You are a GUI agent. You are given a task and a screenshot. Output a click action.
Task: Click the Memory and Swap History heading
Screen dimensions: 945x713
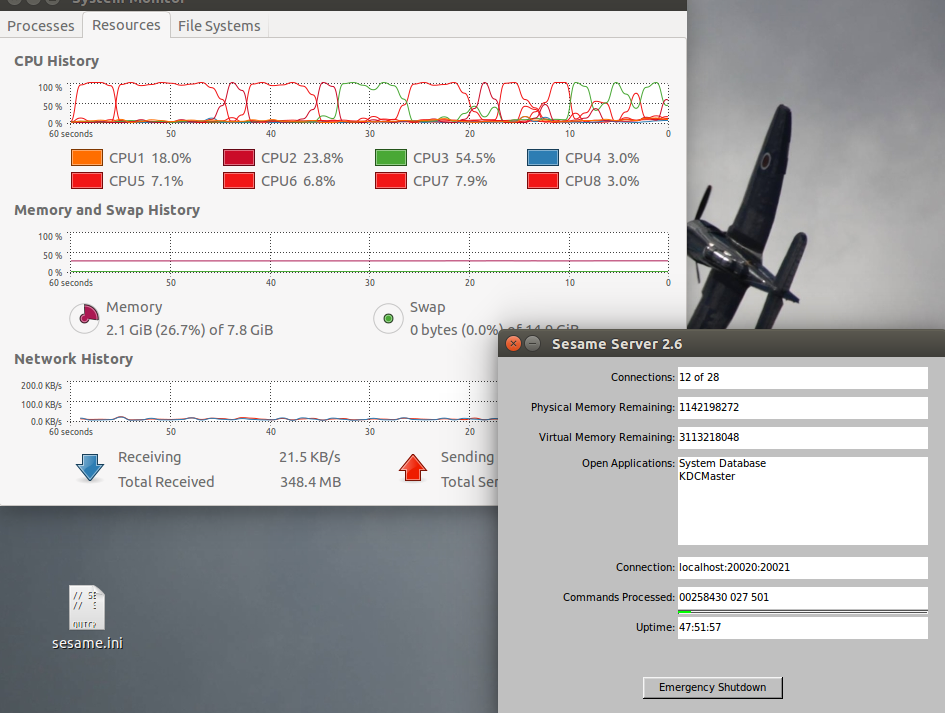coord(107,210)
